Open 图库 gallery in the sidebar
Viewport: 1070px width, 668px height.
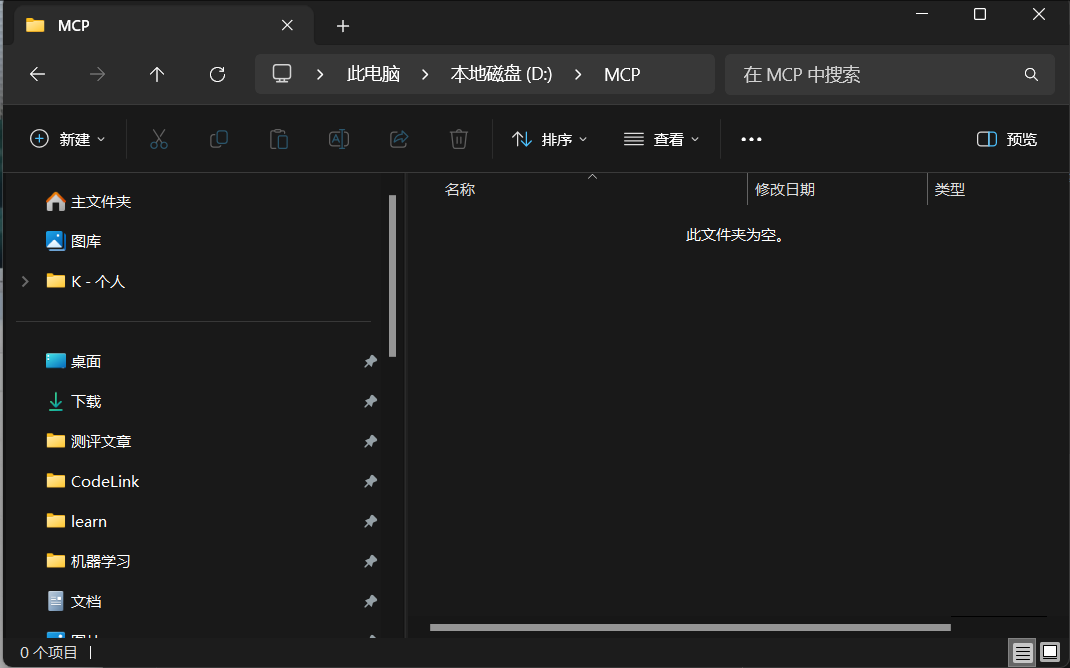pyautogui.click(x=73, y=241)
